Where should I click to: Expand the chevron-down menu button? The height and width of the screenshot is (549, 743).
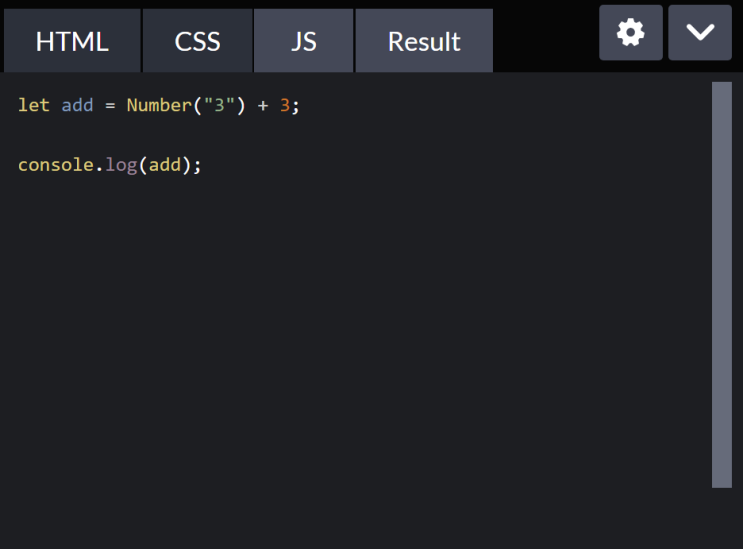(x=700, y=33)
